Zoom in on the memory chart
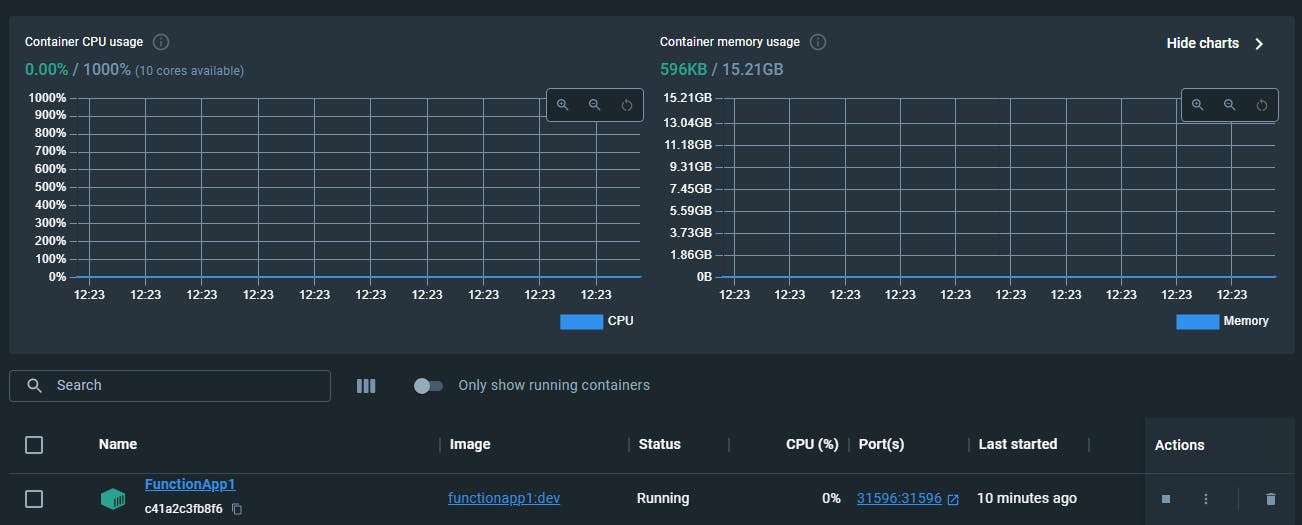Screen dimensions: 1302x525 [x=1198, y=105]
